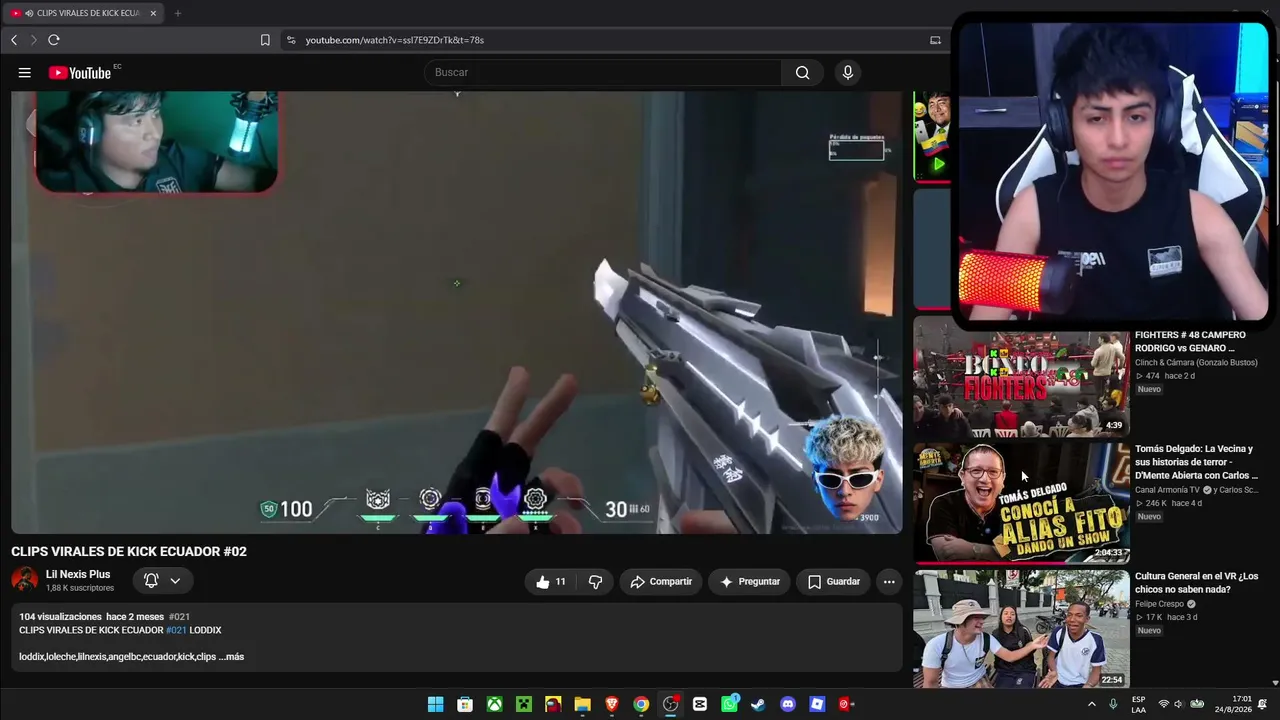Bookmark this page in the address bar
Viewport: 1280px width, 720px height.
point(265,40)
